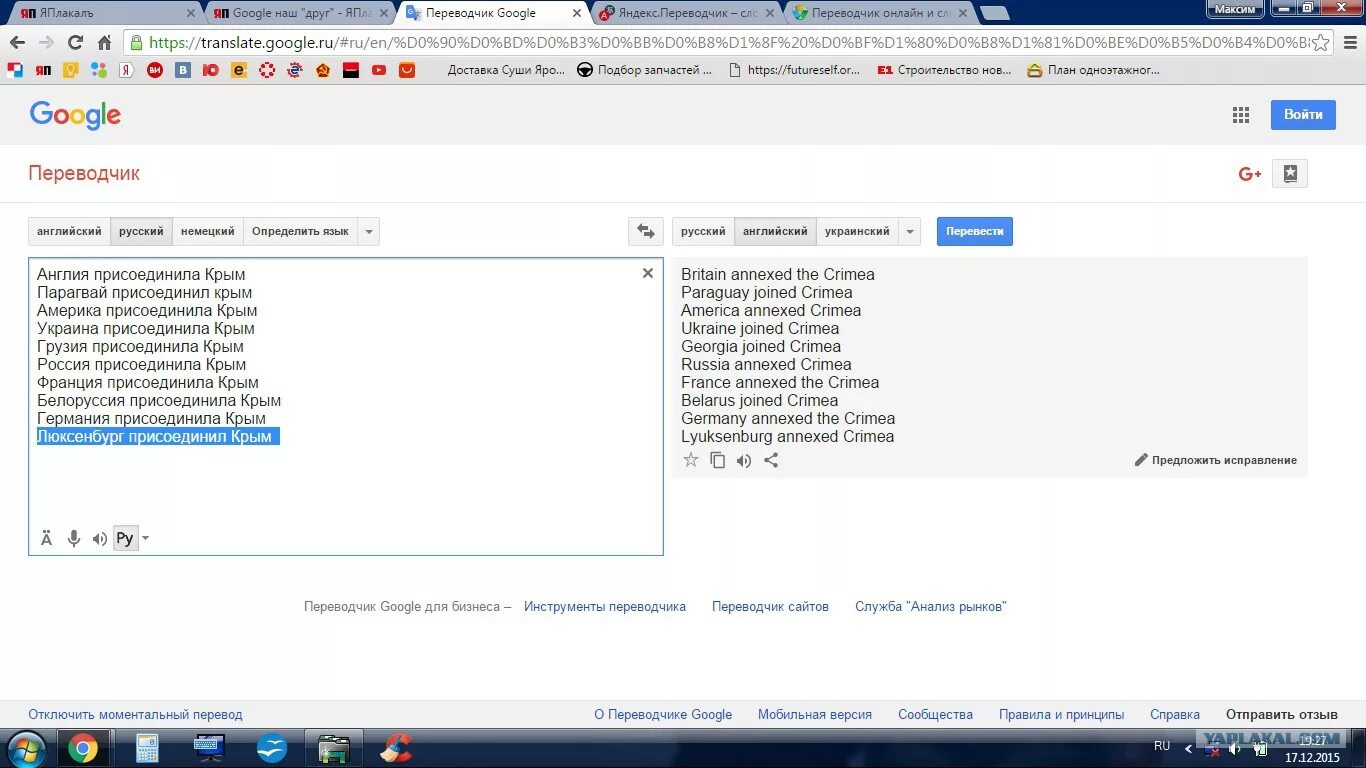Click the Google logo
Screen dimensions: 1366x768
click(x=75, y=115)
